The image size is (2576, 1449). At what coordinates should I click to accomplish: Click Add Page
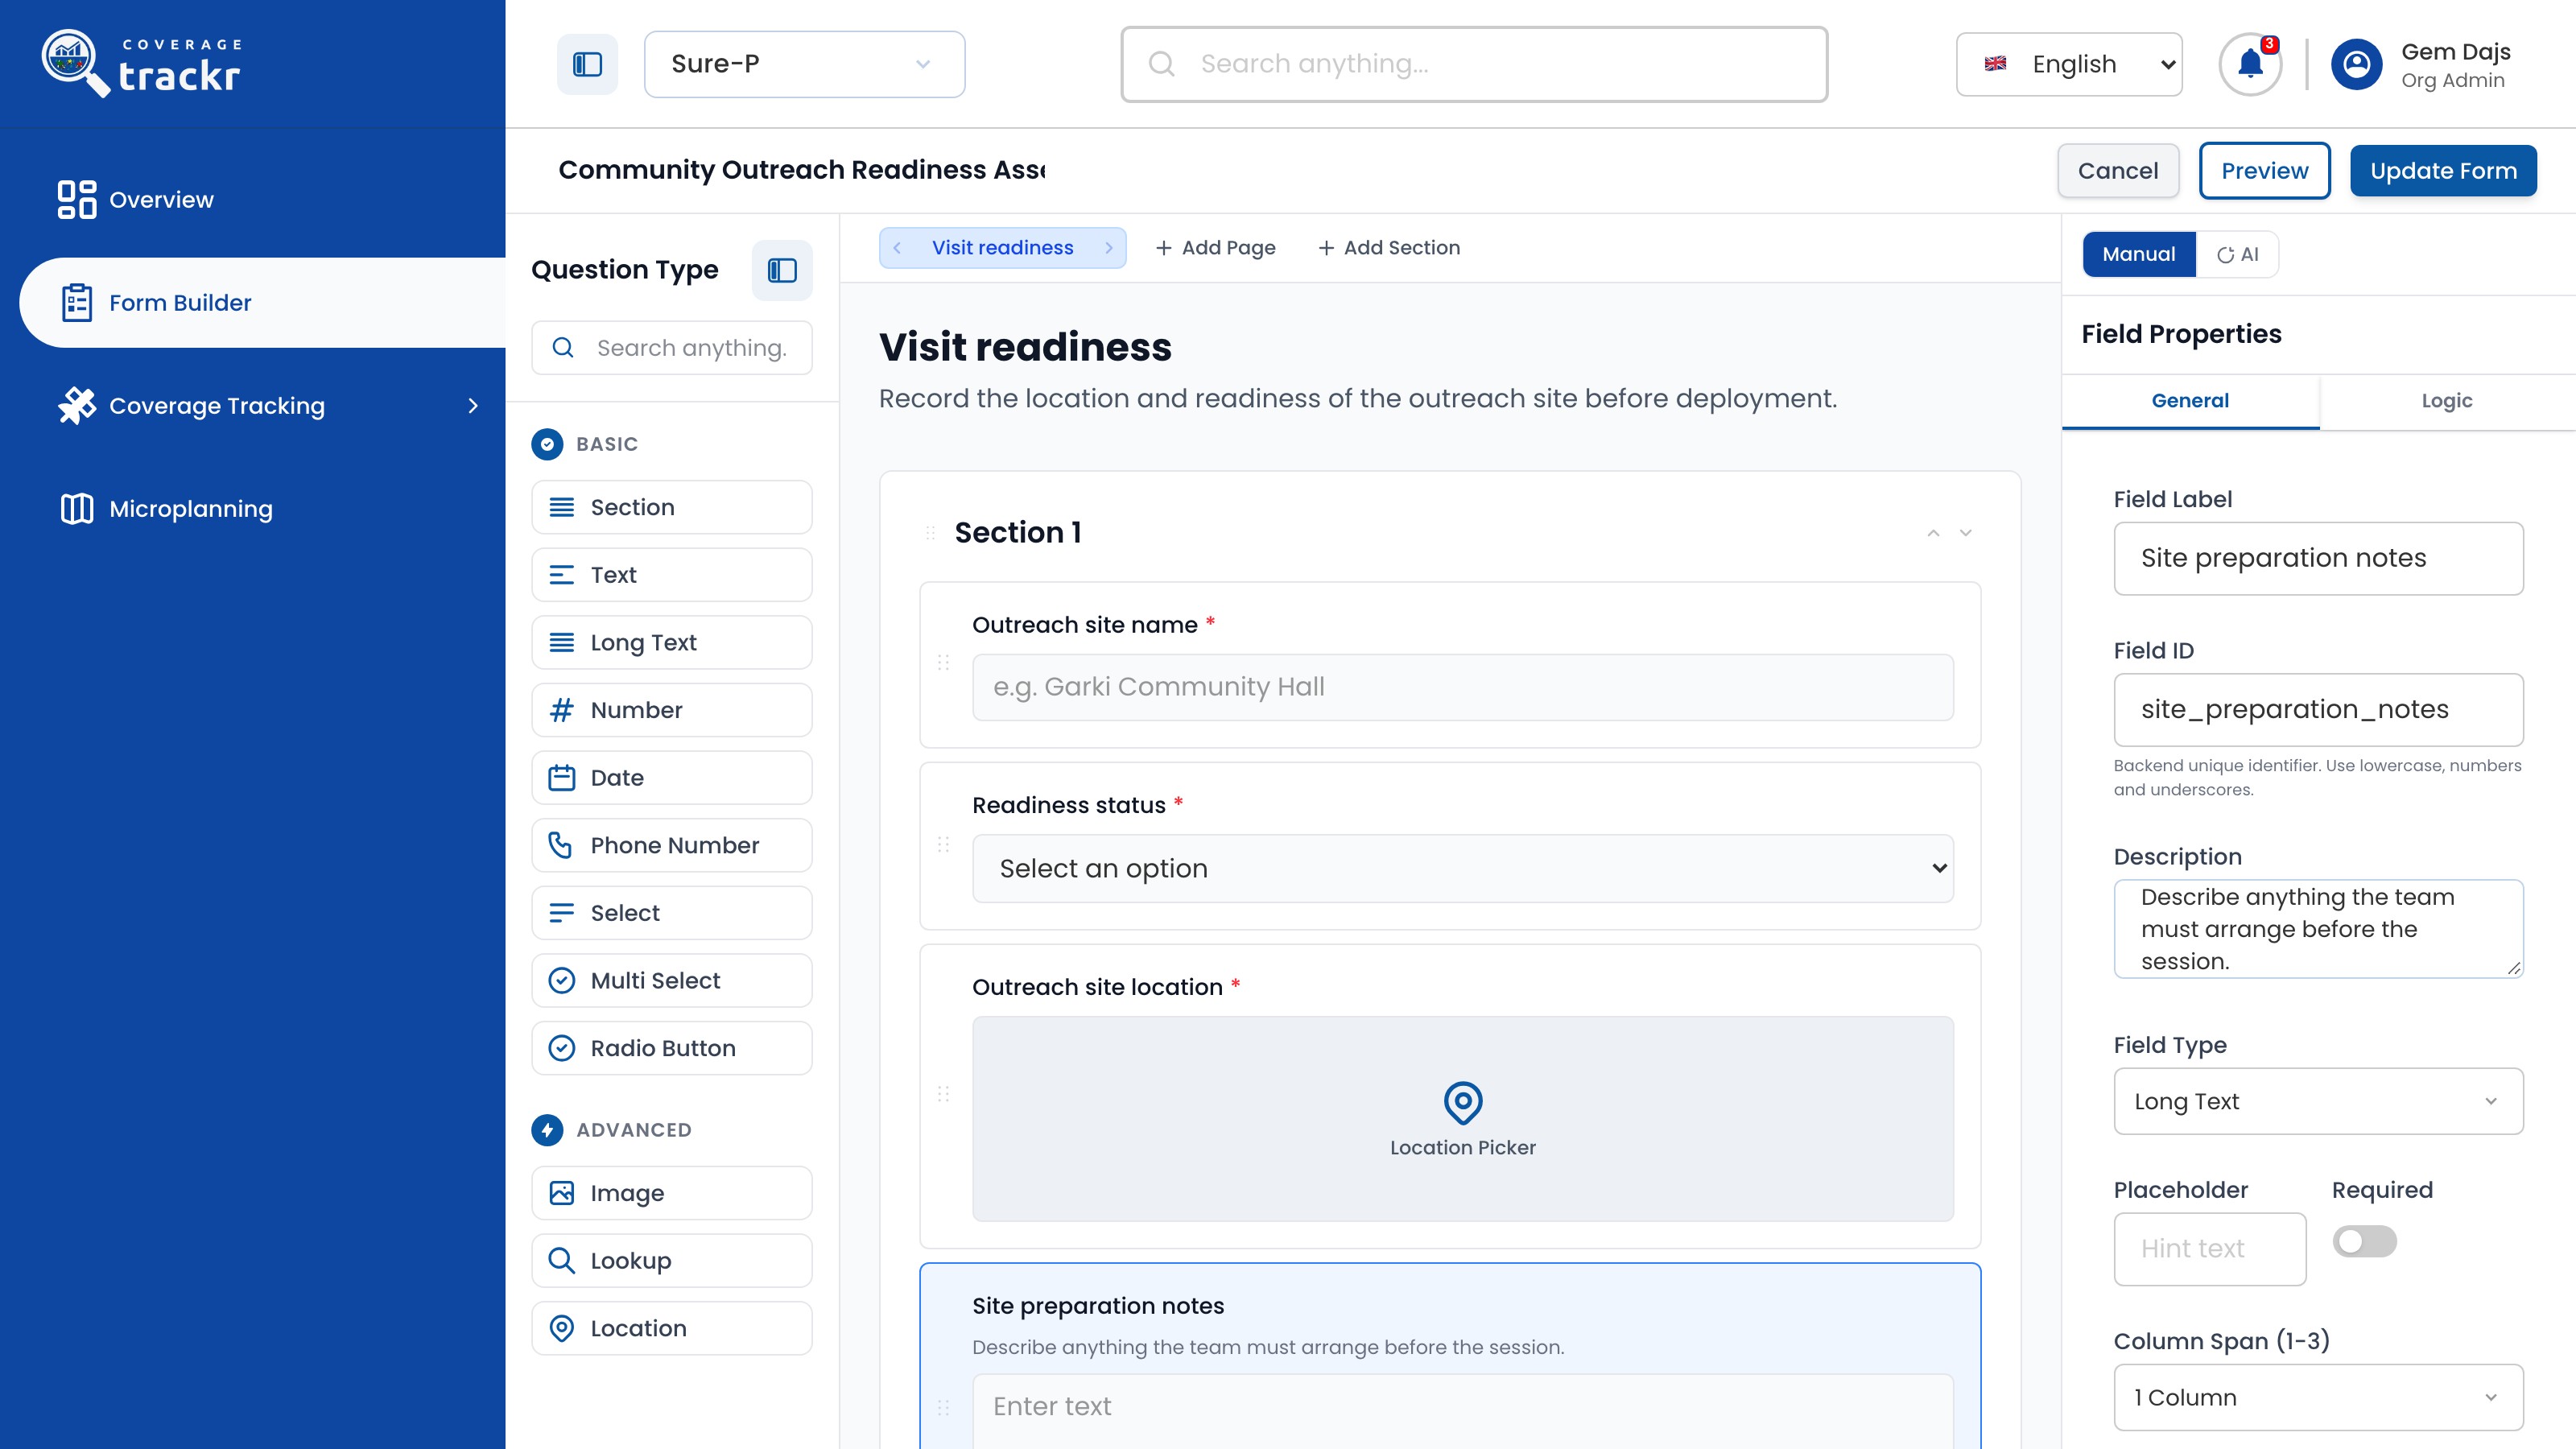pos(1215,248)
